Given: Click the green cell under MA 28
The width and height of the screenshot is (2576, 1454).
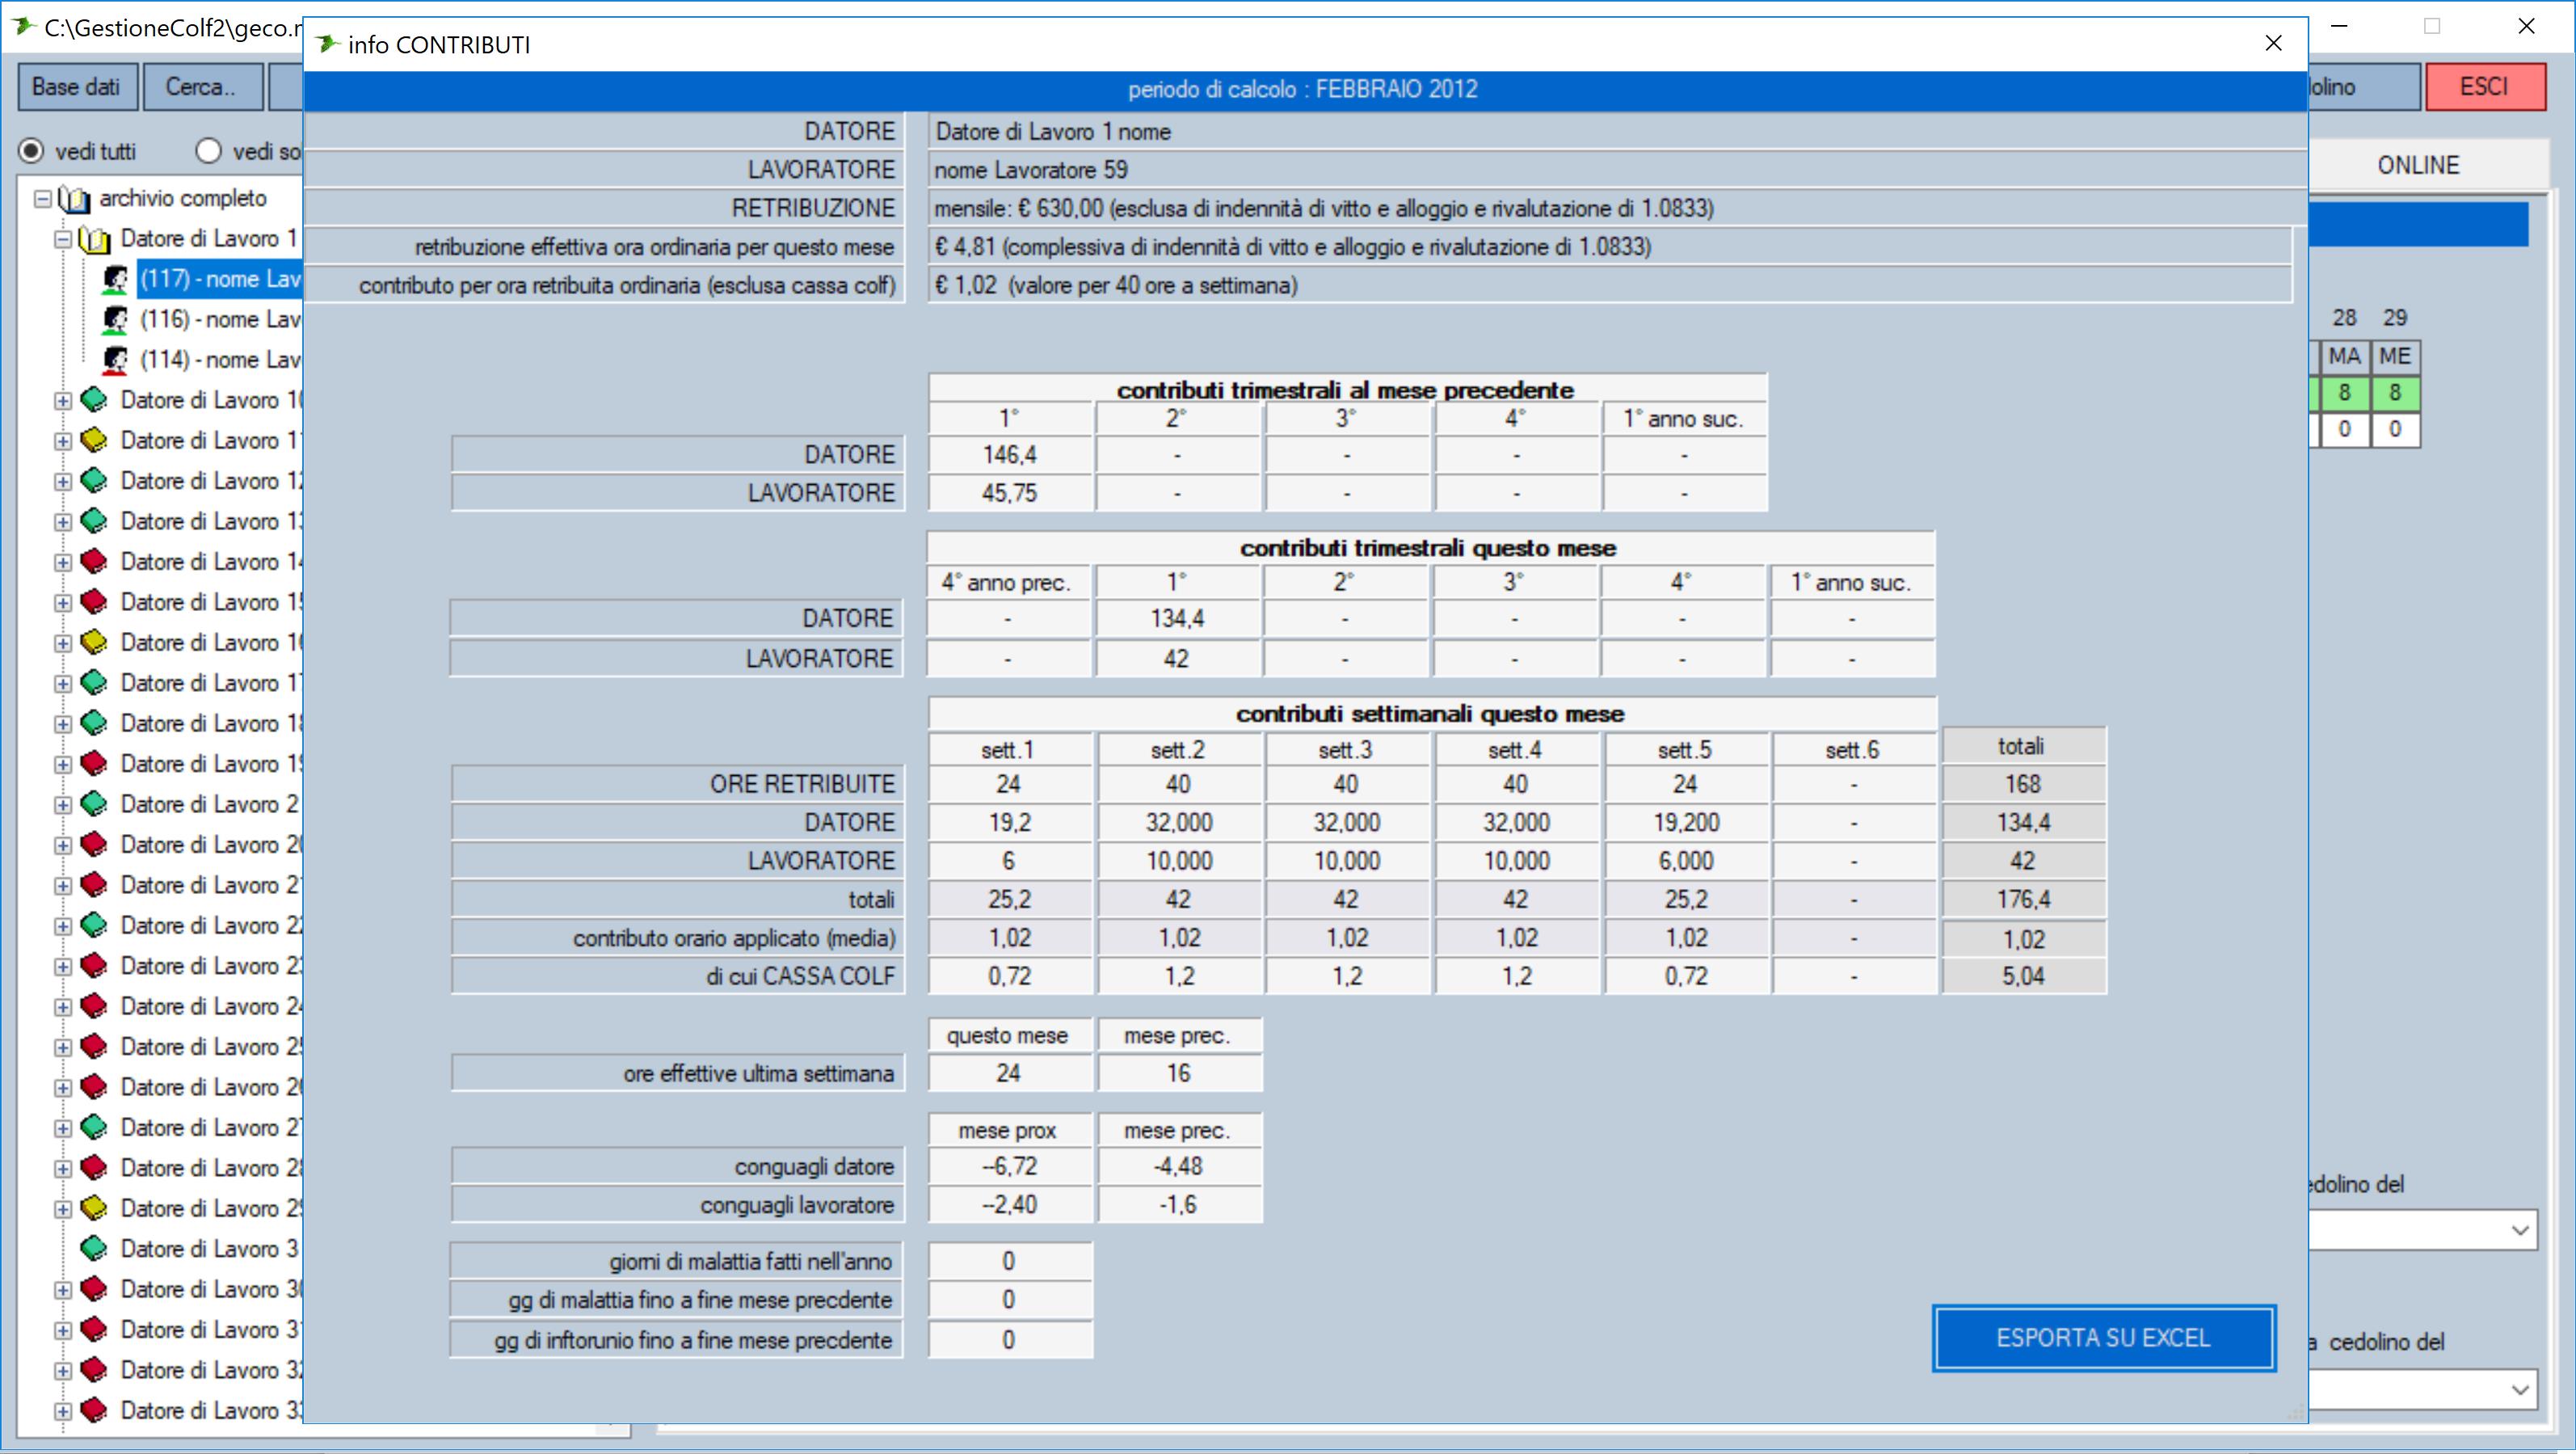Looking at the screenshot, I should coord(2344,393).
